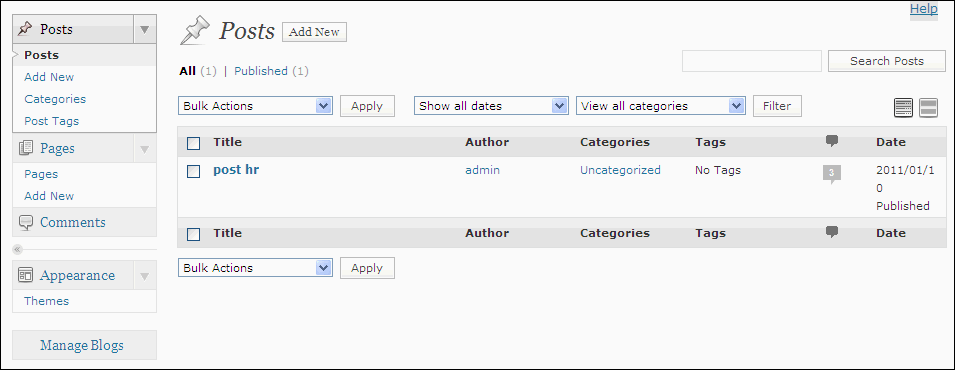Screen dimensions: 955x370
Task: Click the Filter button
Action: [x=777, y=105]
